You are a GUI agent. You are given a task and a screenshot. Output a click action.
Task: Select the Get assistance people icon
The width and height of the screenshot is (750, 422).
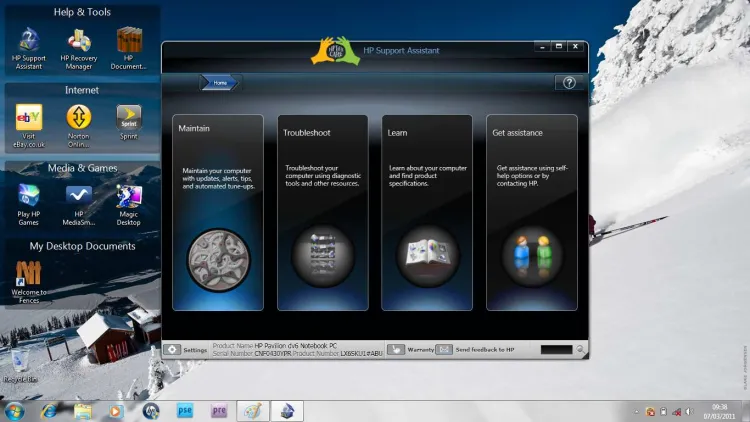coord(531,256)
